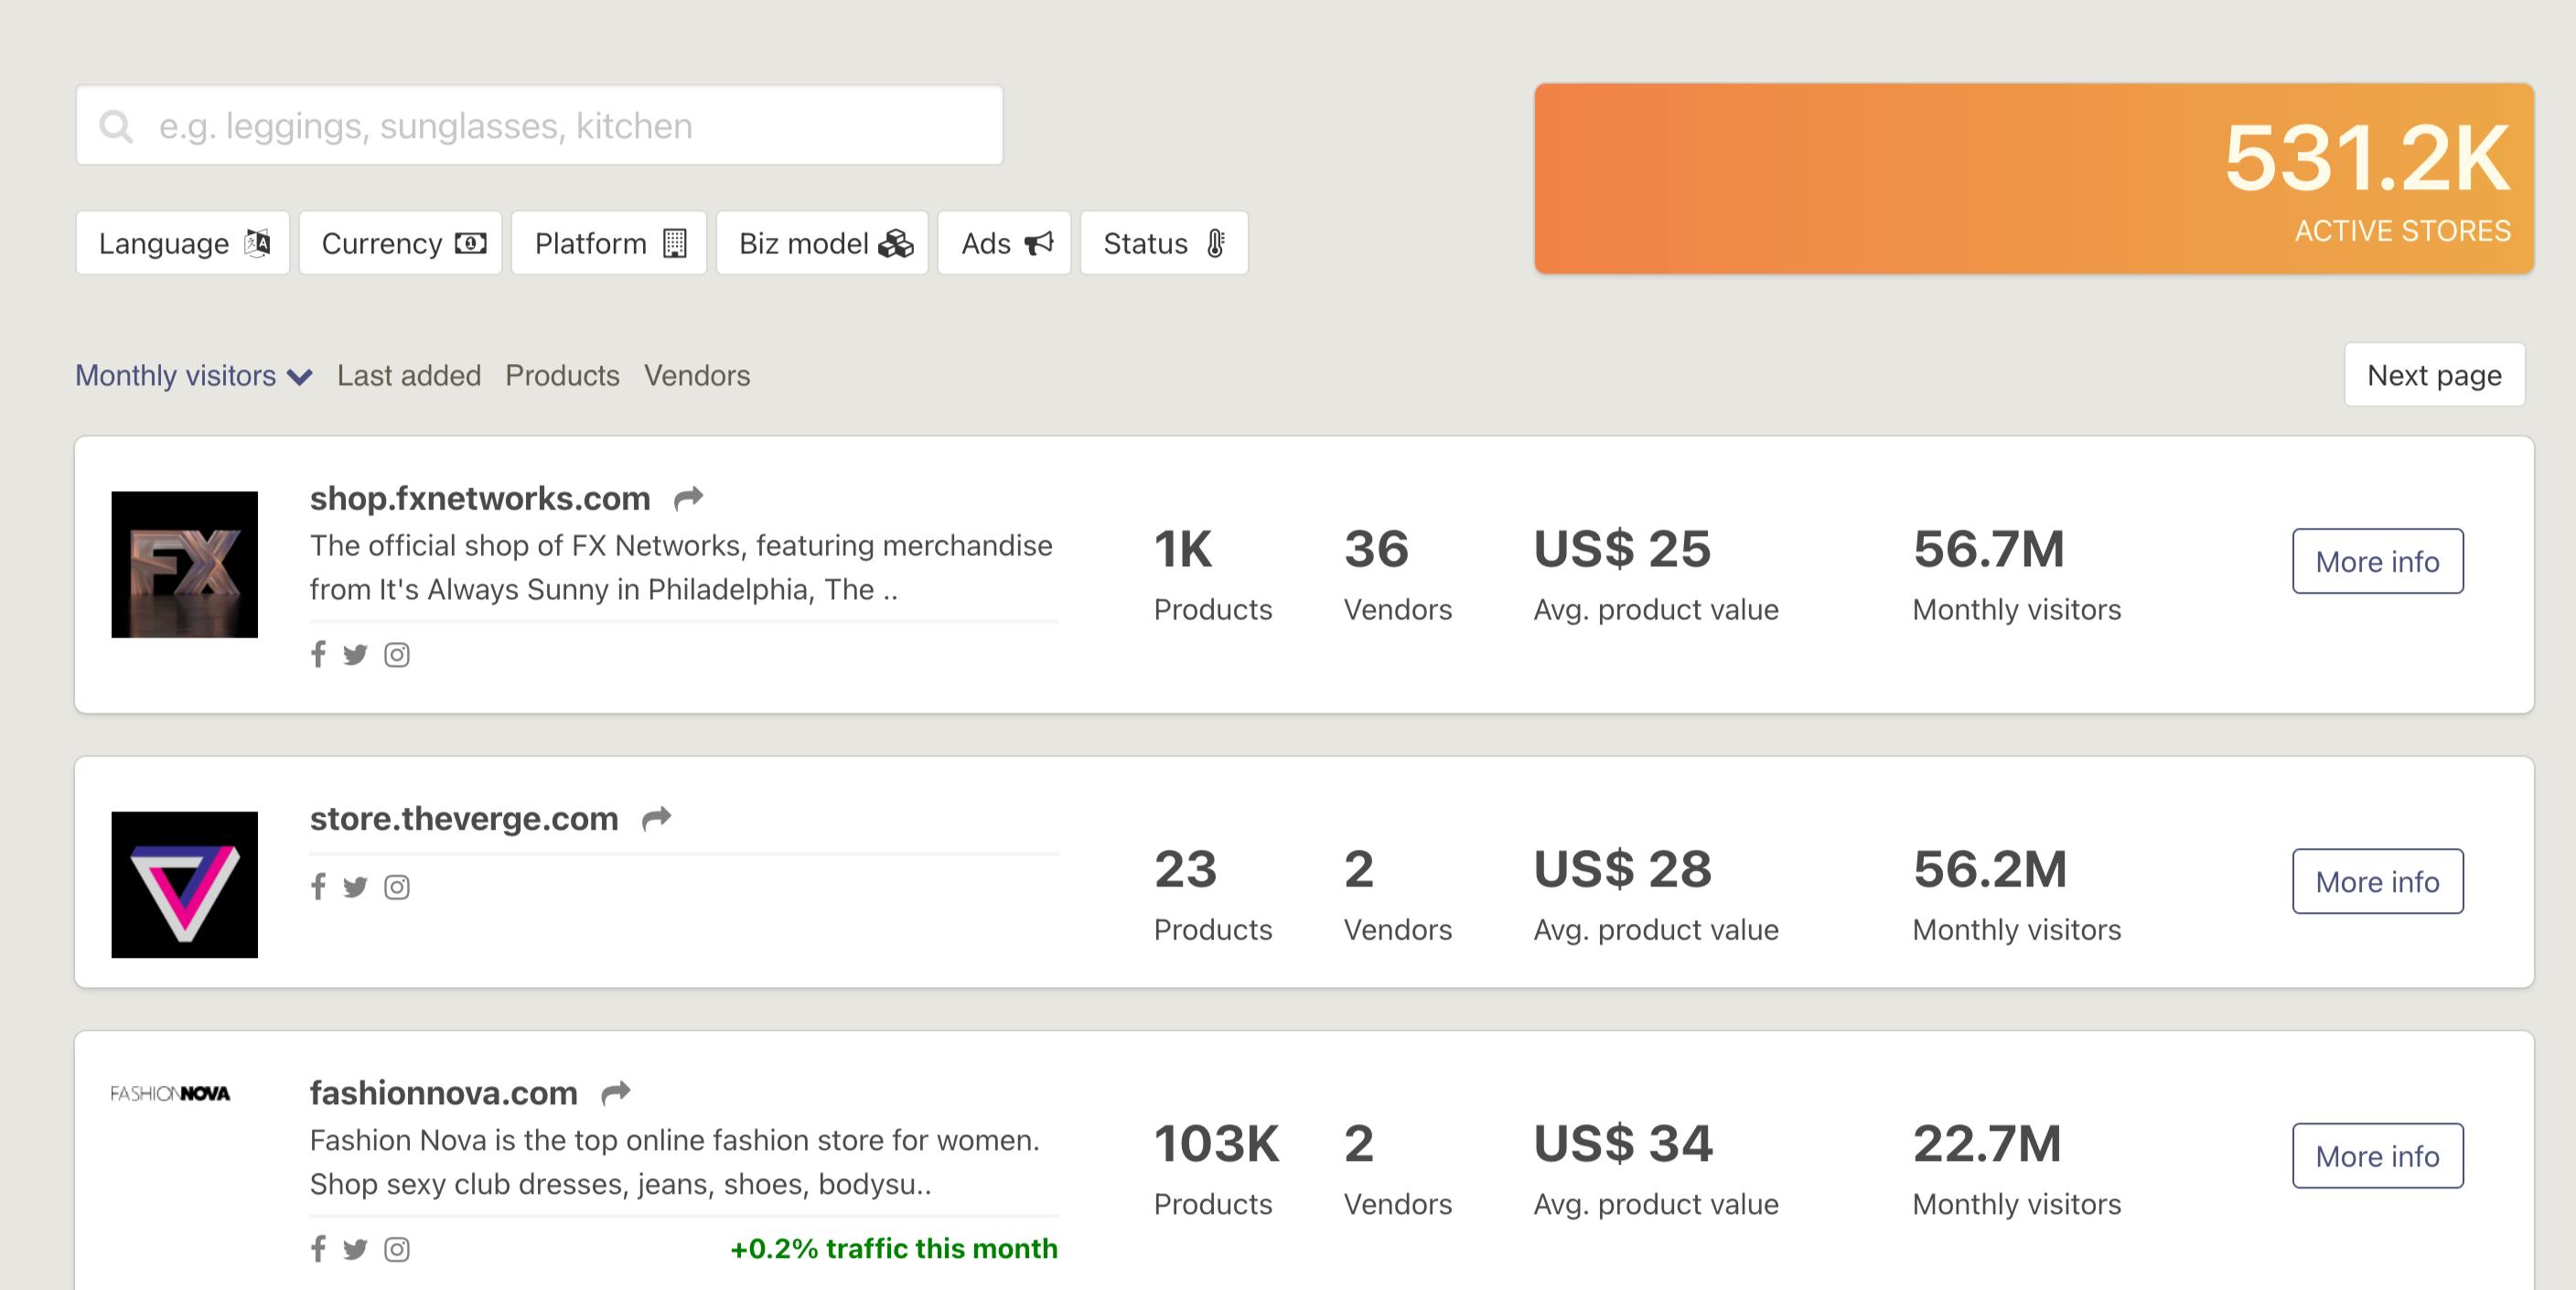The height and width of the screenshot is (1290, 2576).
Task: Select the 56.7M monthly visitors value
Action: [1989, 549]
